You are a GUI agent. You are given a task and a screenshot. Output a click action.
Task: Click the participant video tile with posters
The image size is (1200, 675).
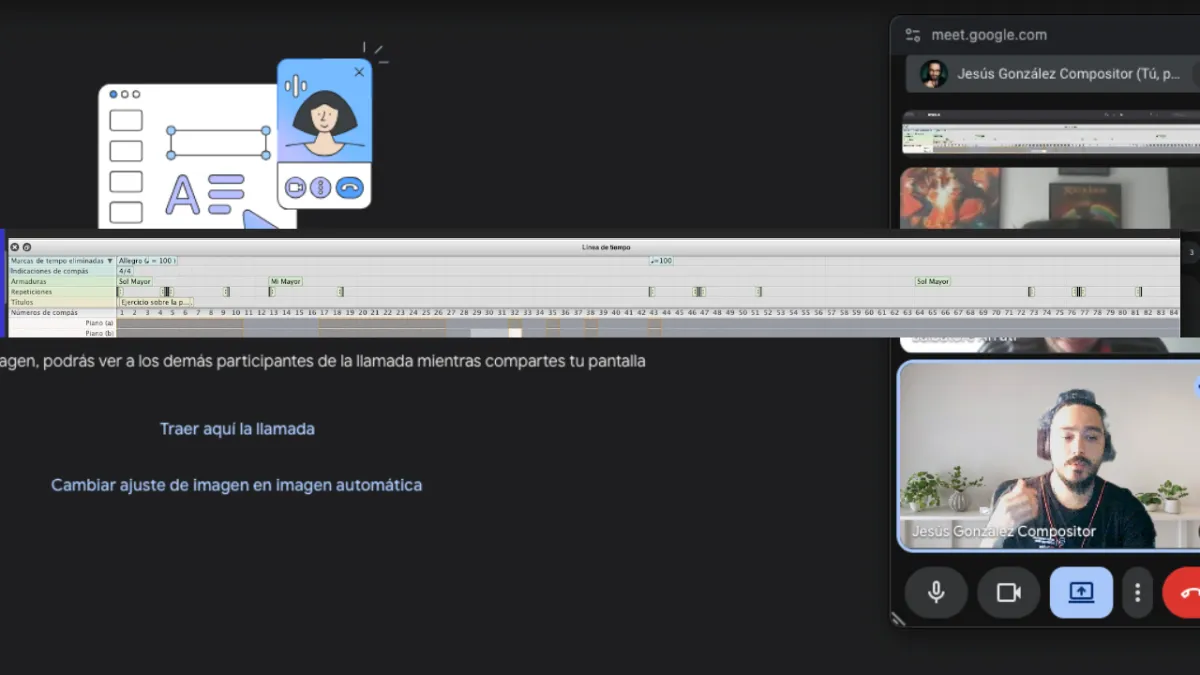coord(1049,198)
